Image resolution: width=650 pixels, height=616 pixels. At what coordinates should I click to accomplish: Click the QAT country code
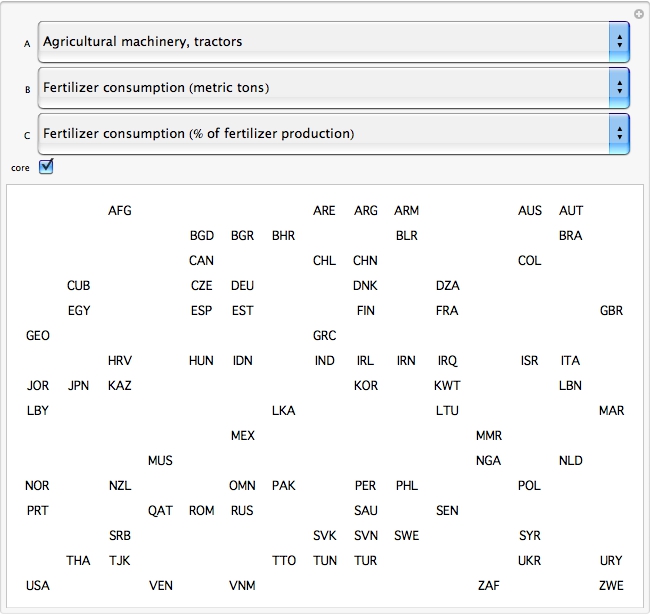click(160, 510)
